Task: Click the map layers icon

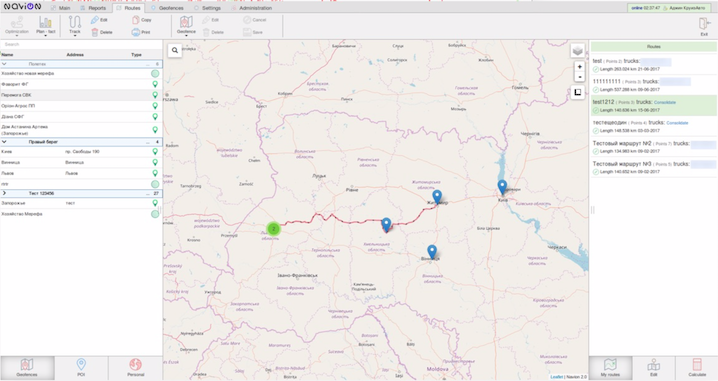Action: pyautogui.click(x=577, y=50)
